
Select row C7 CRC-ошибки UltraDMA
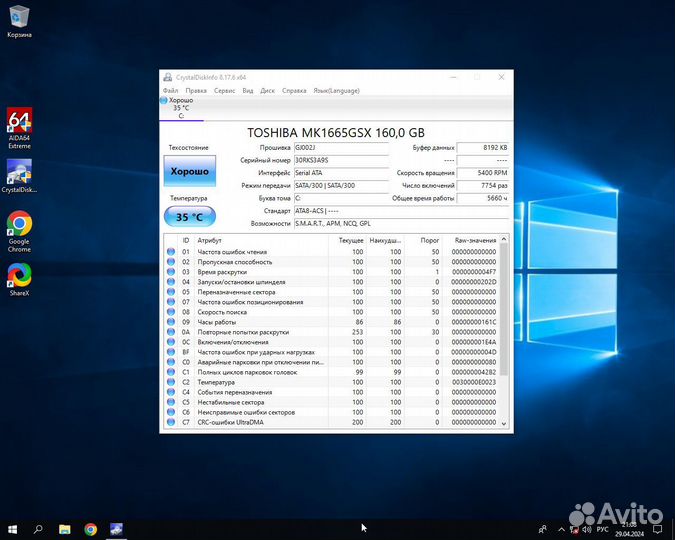[331, 422]
